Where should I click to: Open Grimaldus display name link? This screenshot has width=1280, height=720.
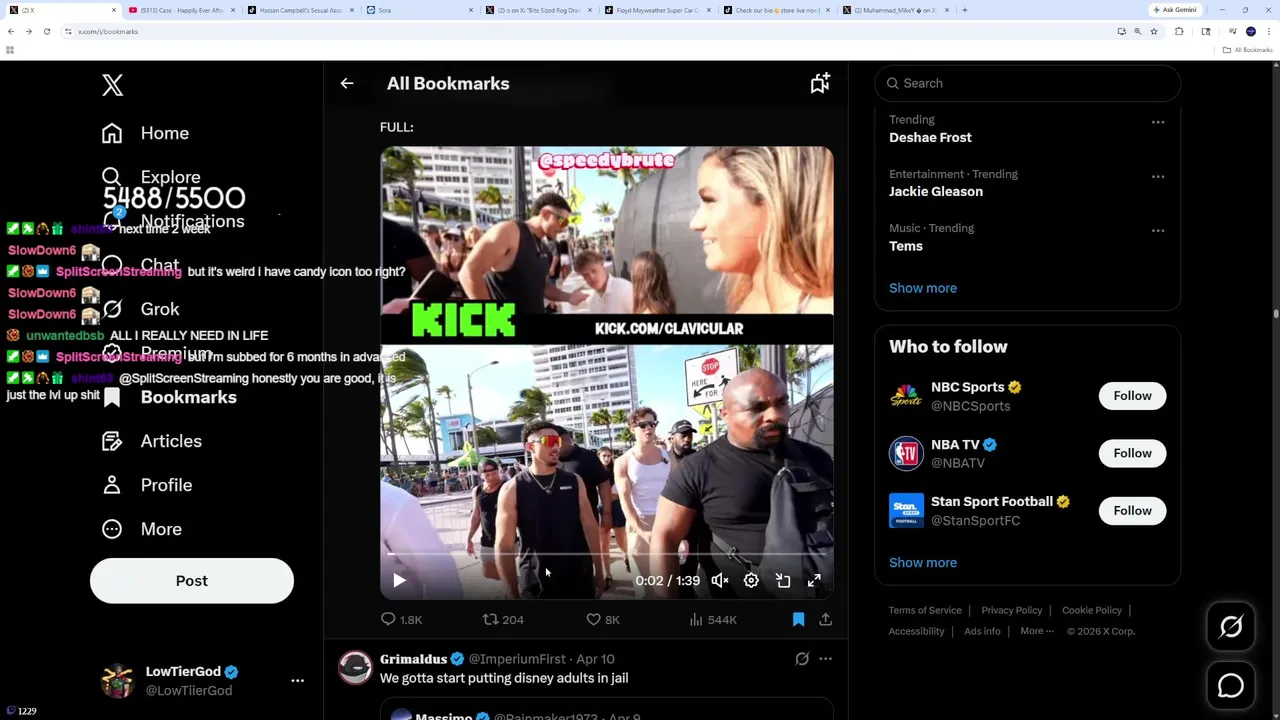[x=413, y=659]
